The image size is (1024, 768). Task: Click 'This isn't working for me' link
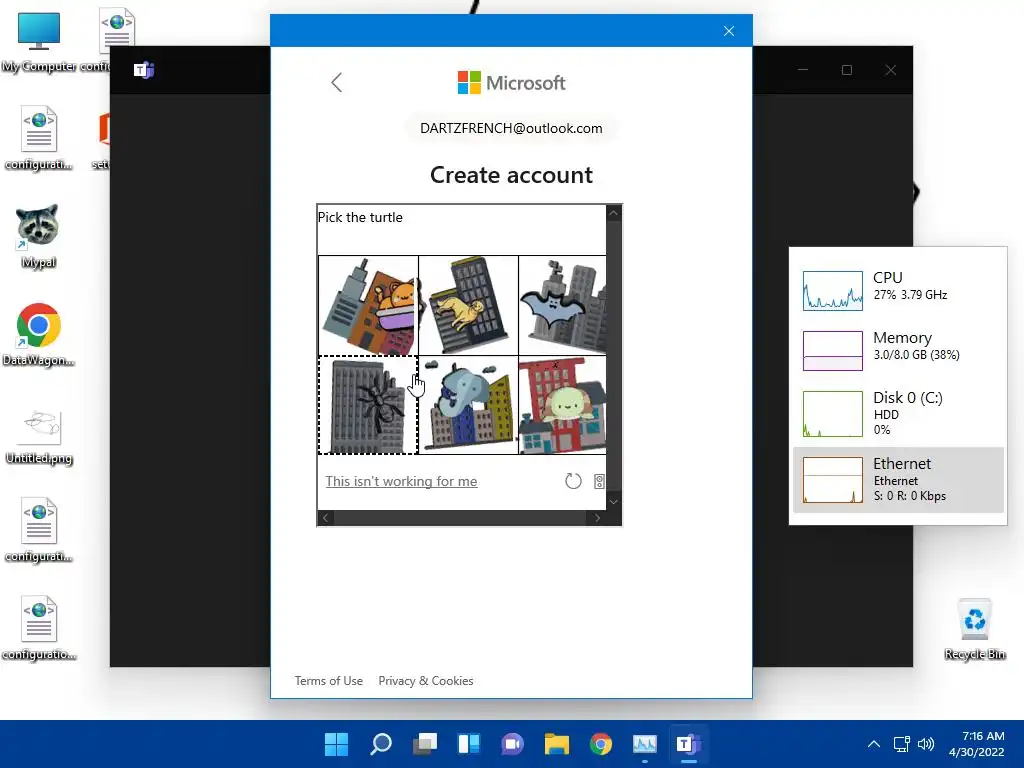401,481
